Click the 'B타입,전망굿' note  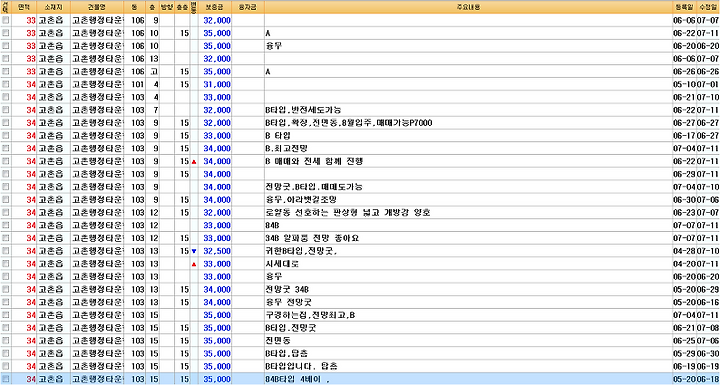click(291, 328)
